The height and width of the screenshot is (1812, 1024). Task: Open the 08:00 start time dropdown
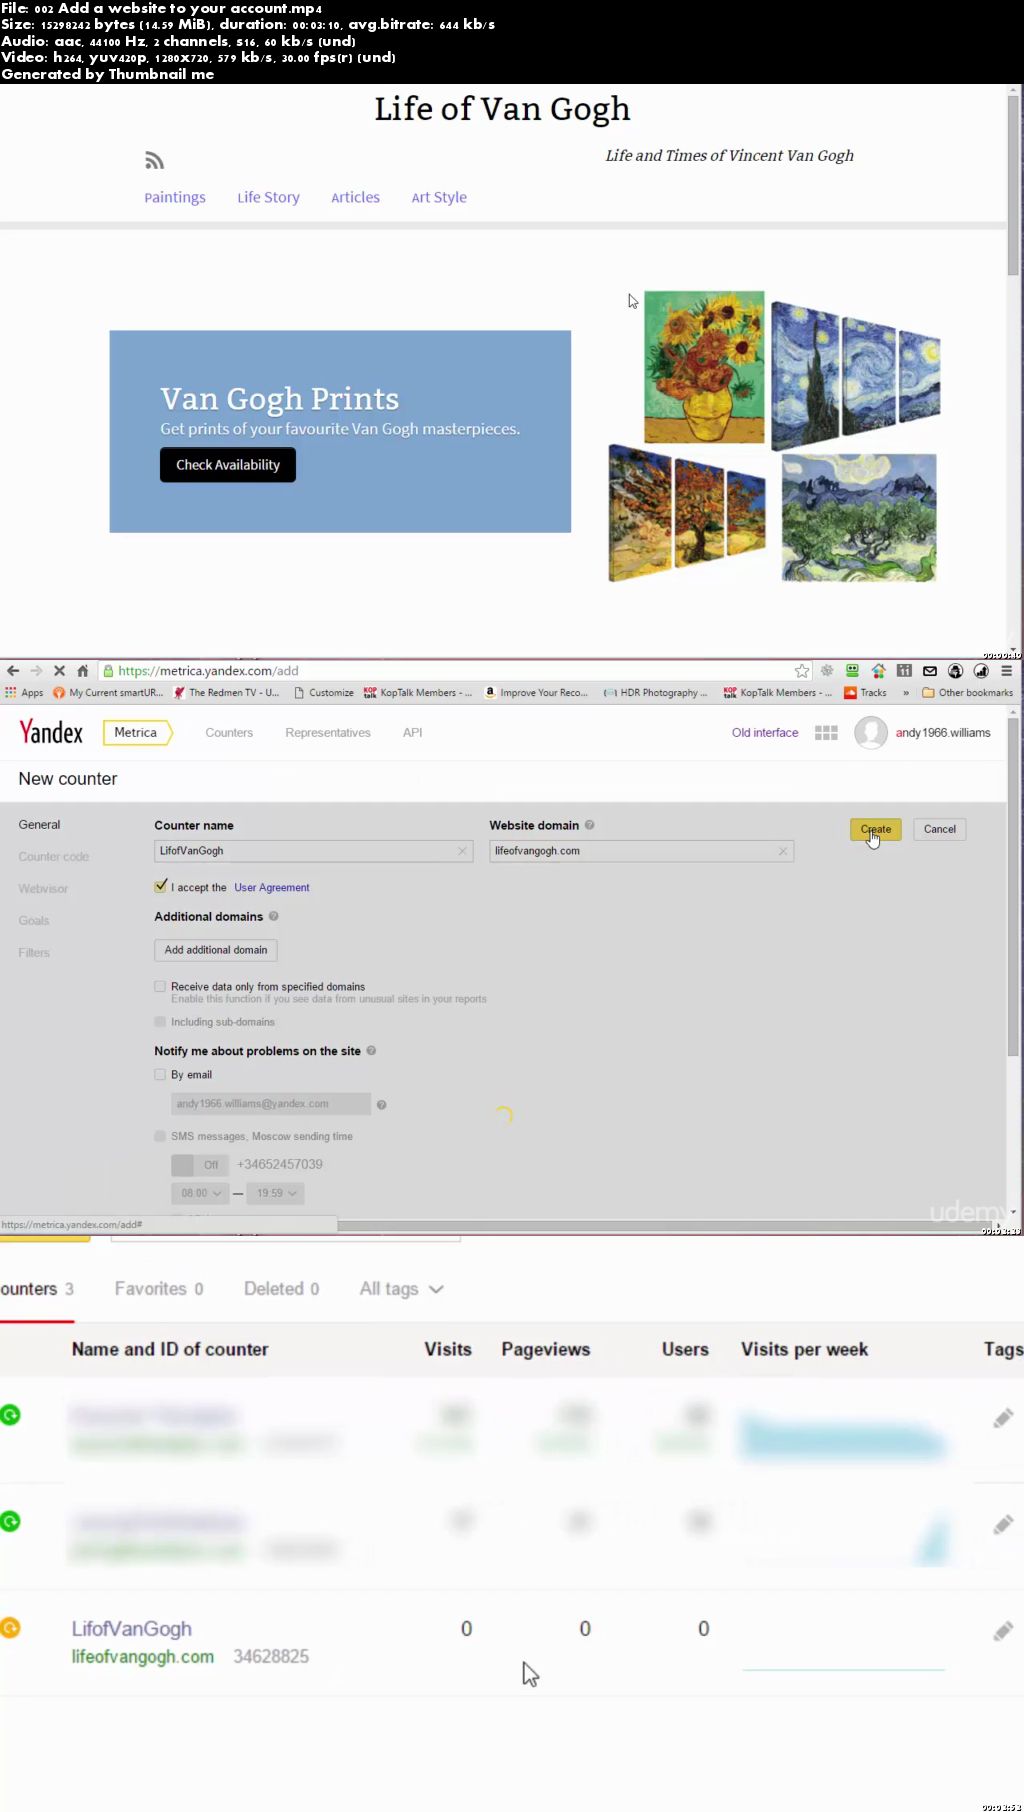pos(200,1193)
